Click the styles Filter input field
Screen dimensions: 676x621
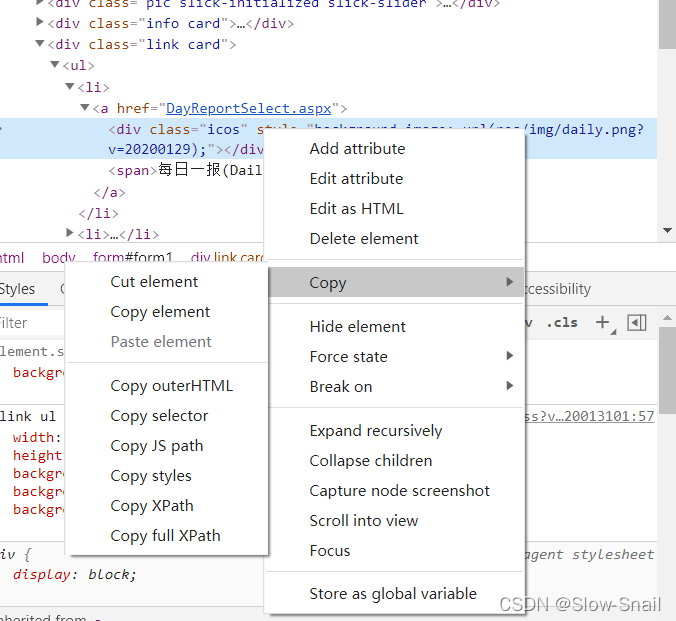click(32, 323)
